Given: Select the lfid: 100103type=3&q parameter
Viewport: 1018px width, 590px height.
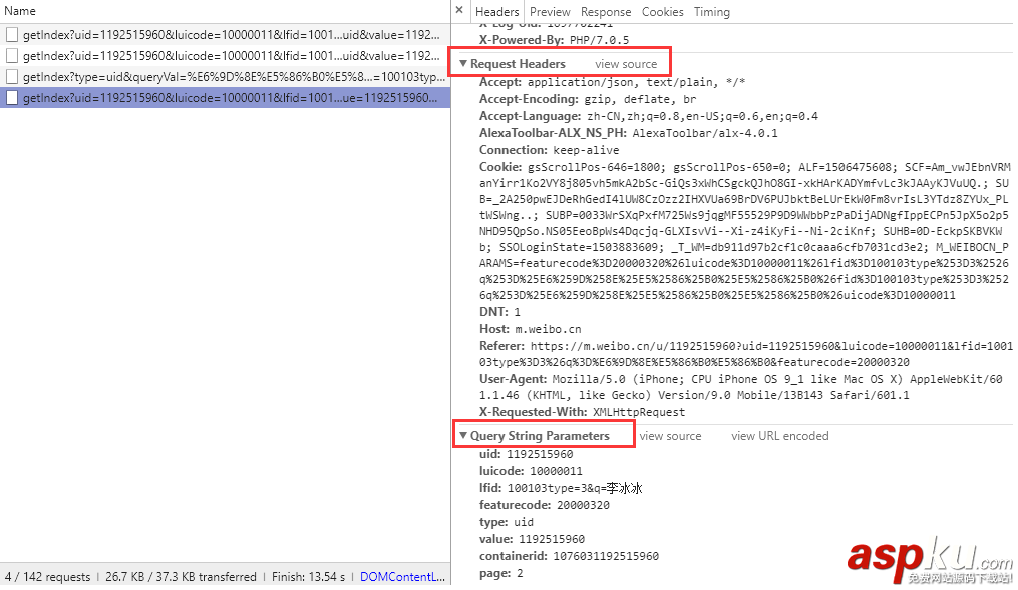Looking at the screenshot, I should pos(560,487).
